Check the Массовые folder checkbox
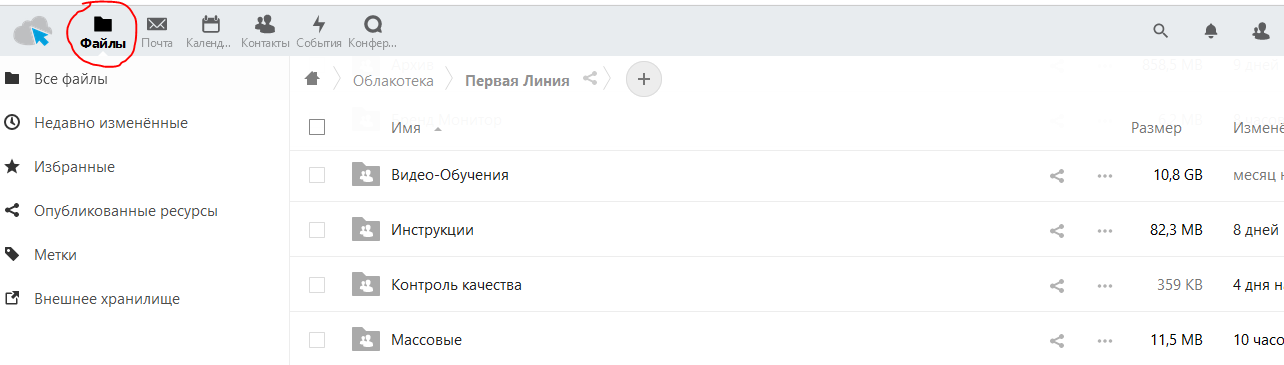 pyautogui.click(x=317, y=340)
